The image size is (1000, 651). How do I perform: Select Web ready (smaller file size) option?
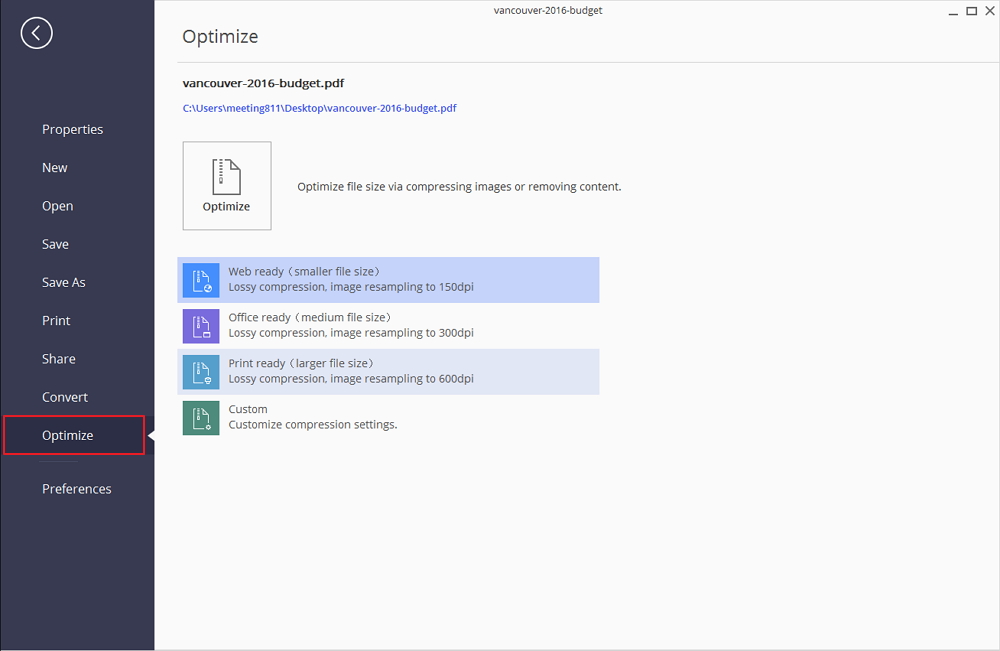pyautogui.click(x=388, y=280)
